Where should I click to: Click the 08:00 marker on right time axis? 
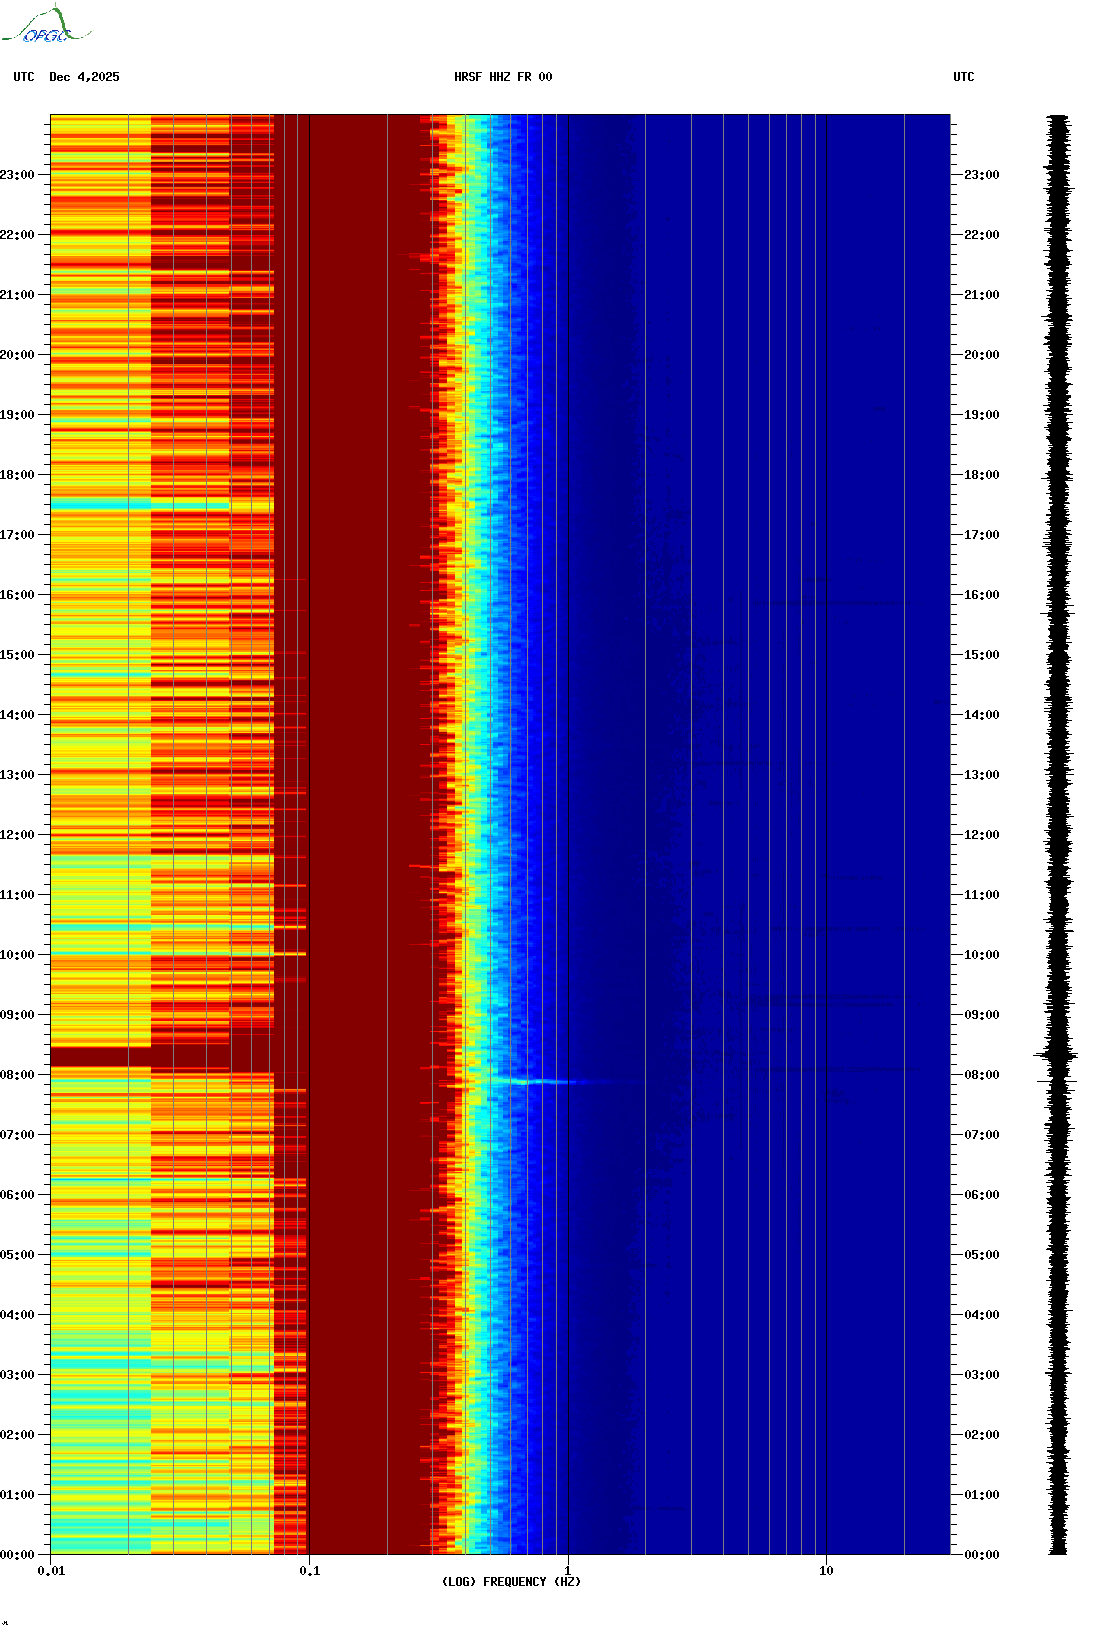(981, 1075)
